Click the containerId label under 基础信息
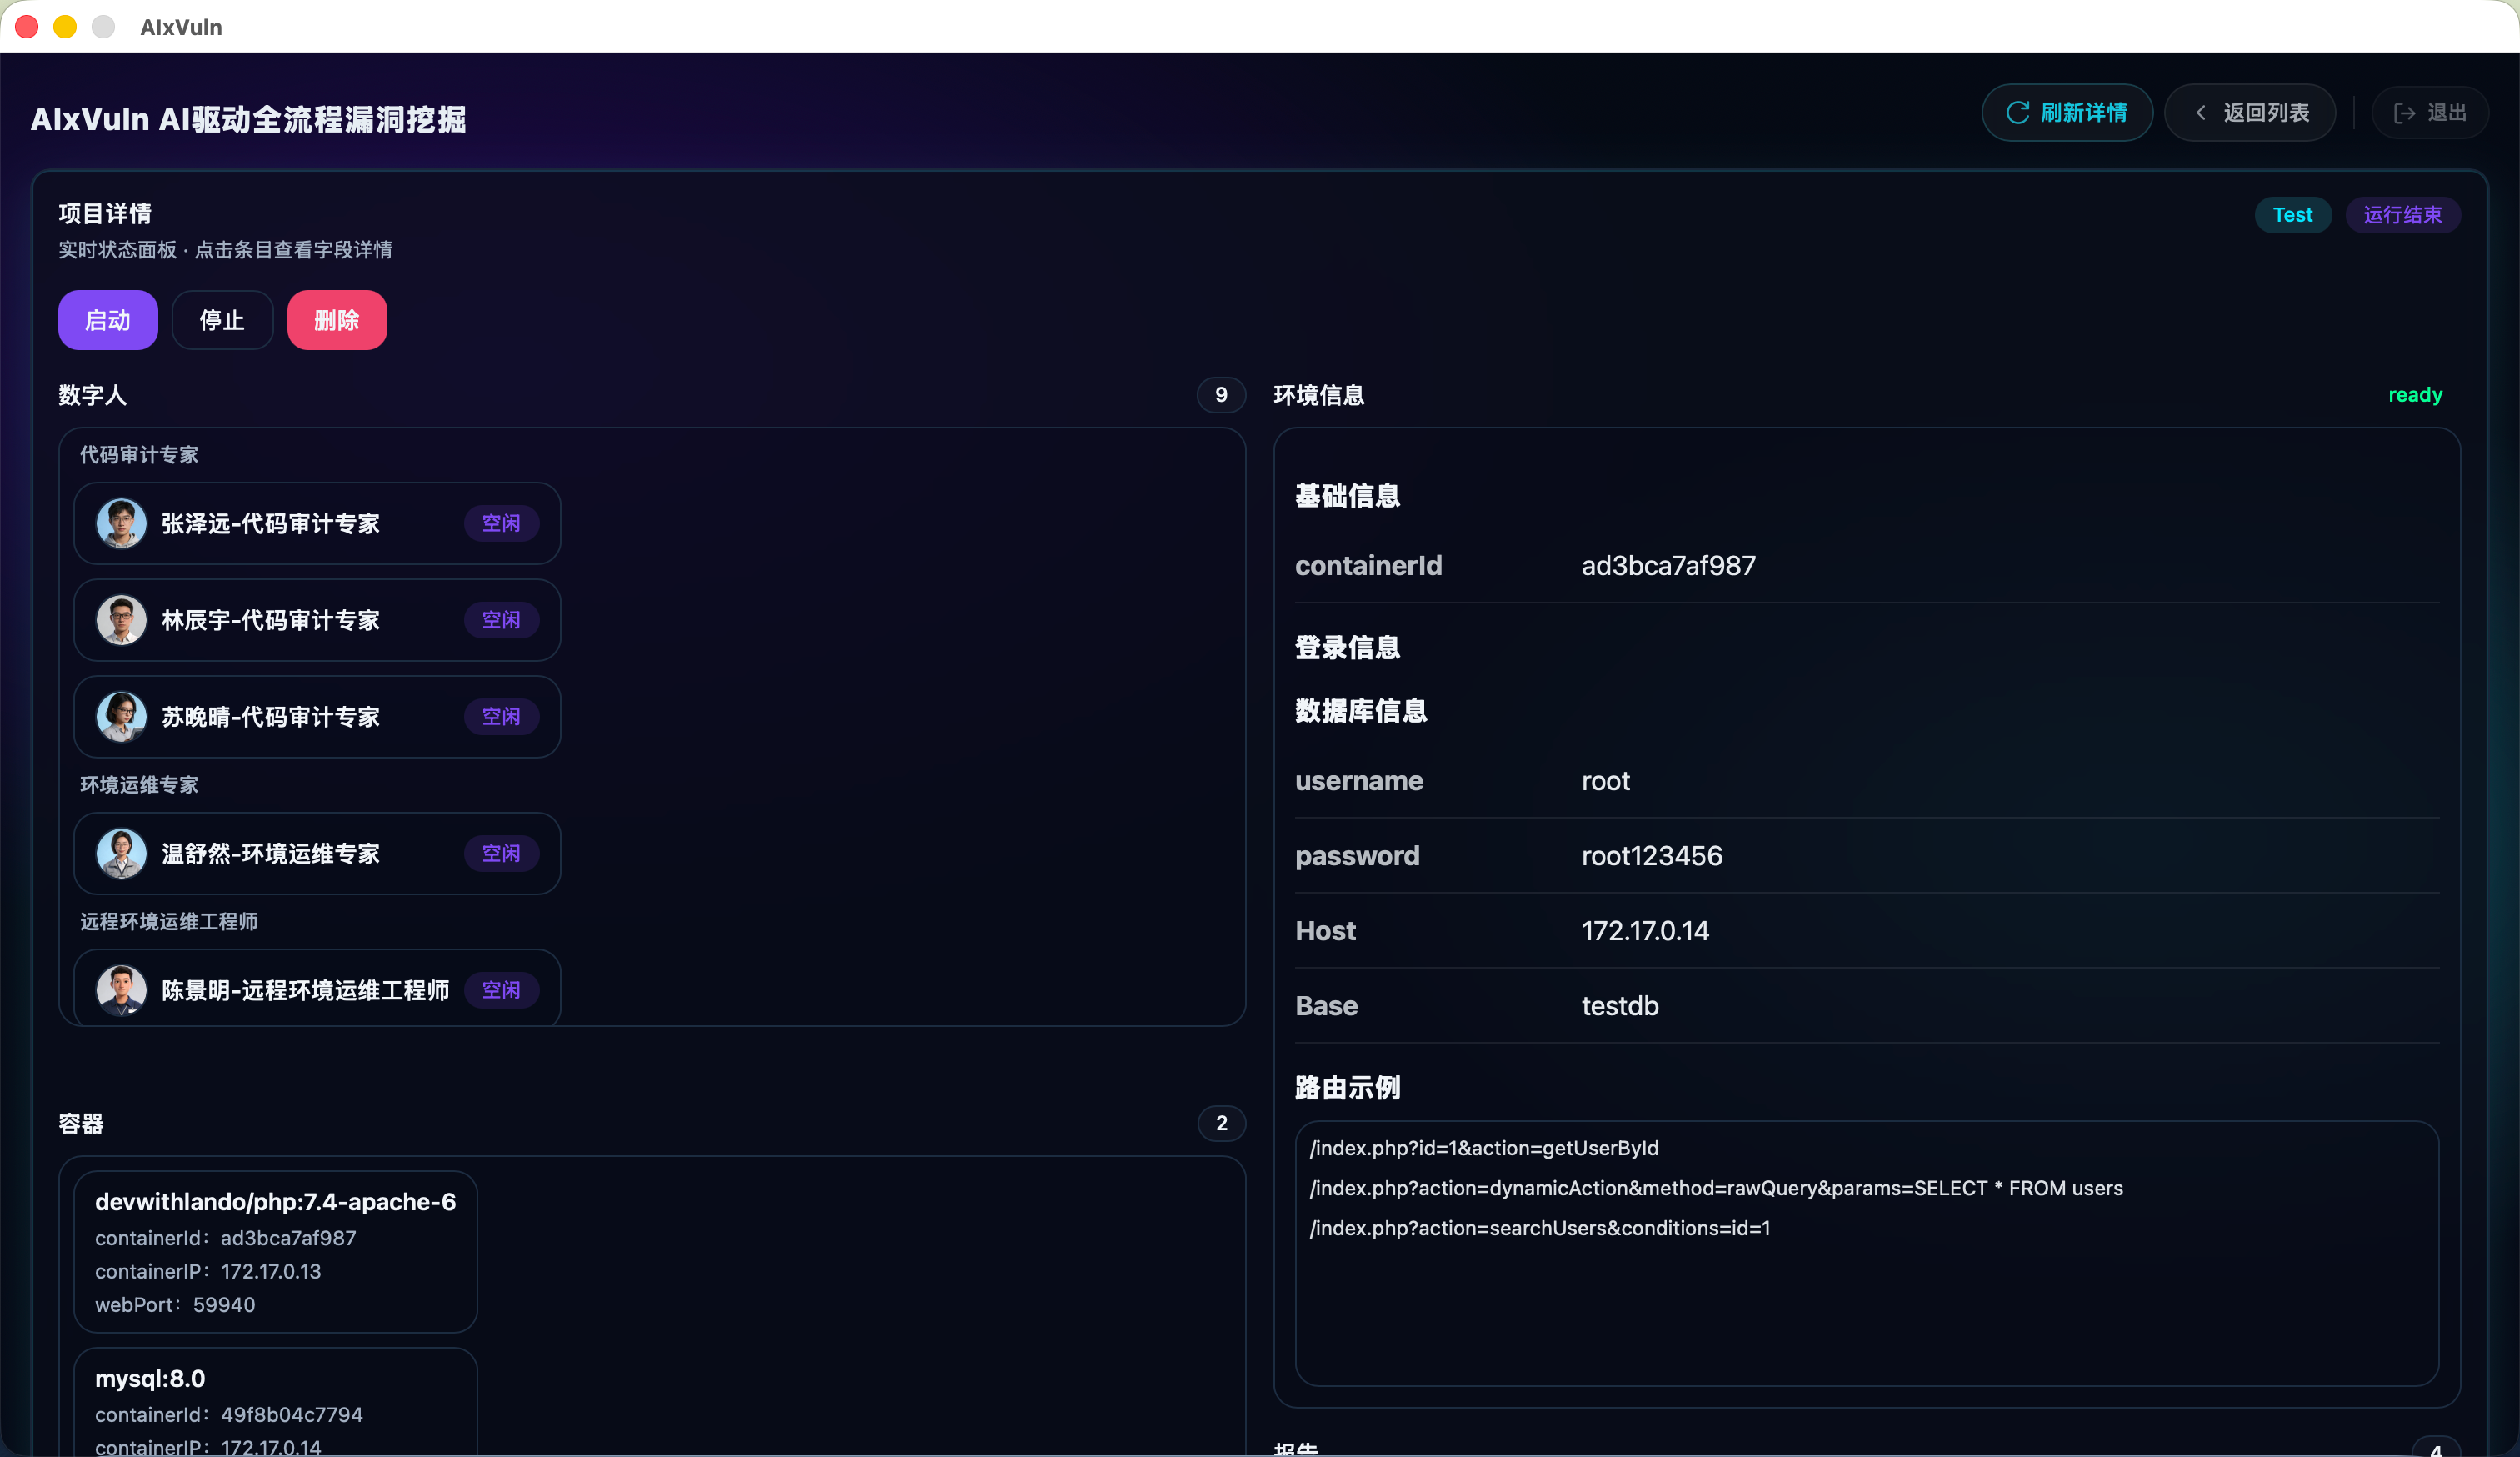The width and height of the screenshot is (2520, 1457). click(x=1368, y=566)
